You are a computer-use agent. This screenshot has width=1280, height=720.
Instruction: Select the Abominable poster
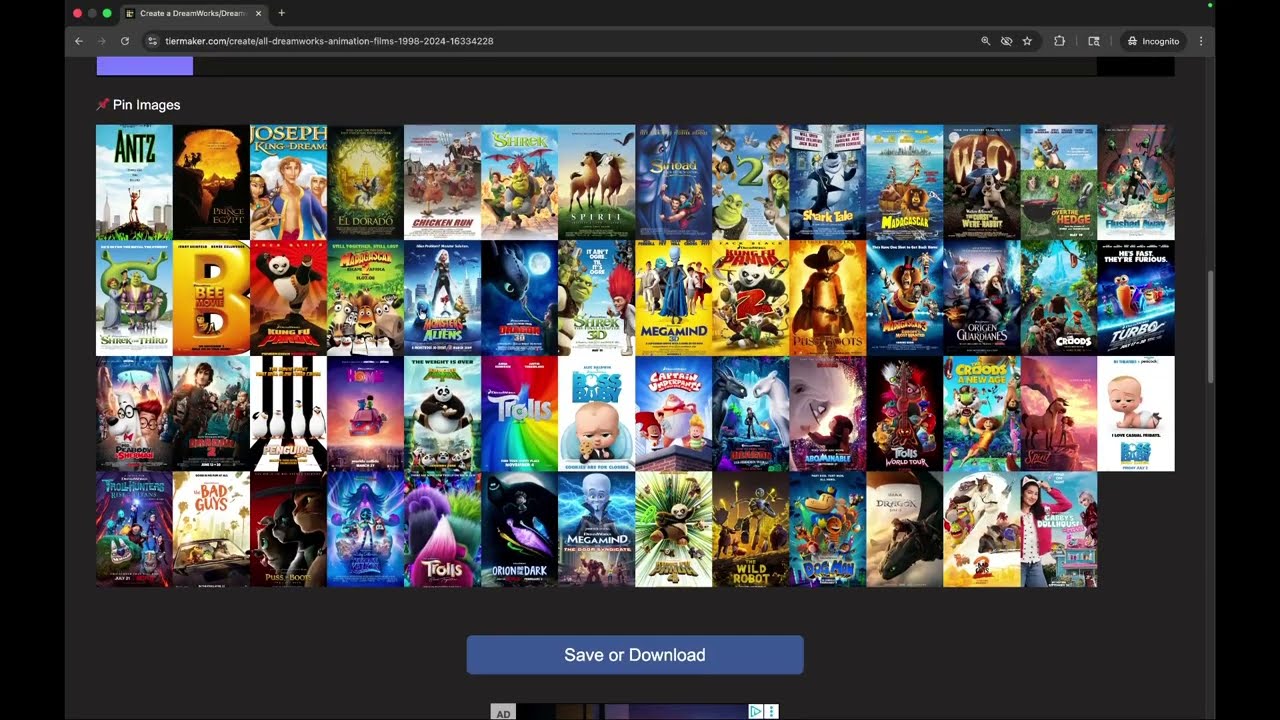pos(827,414)
